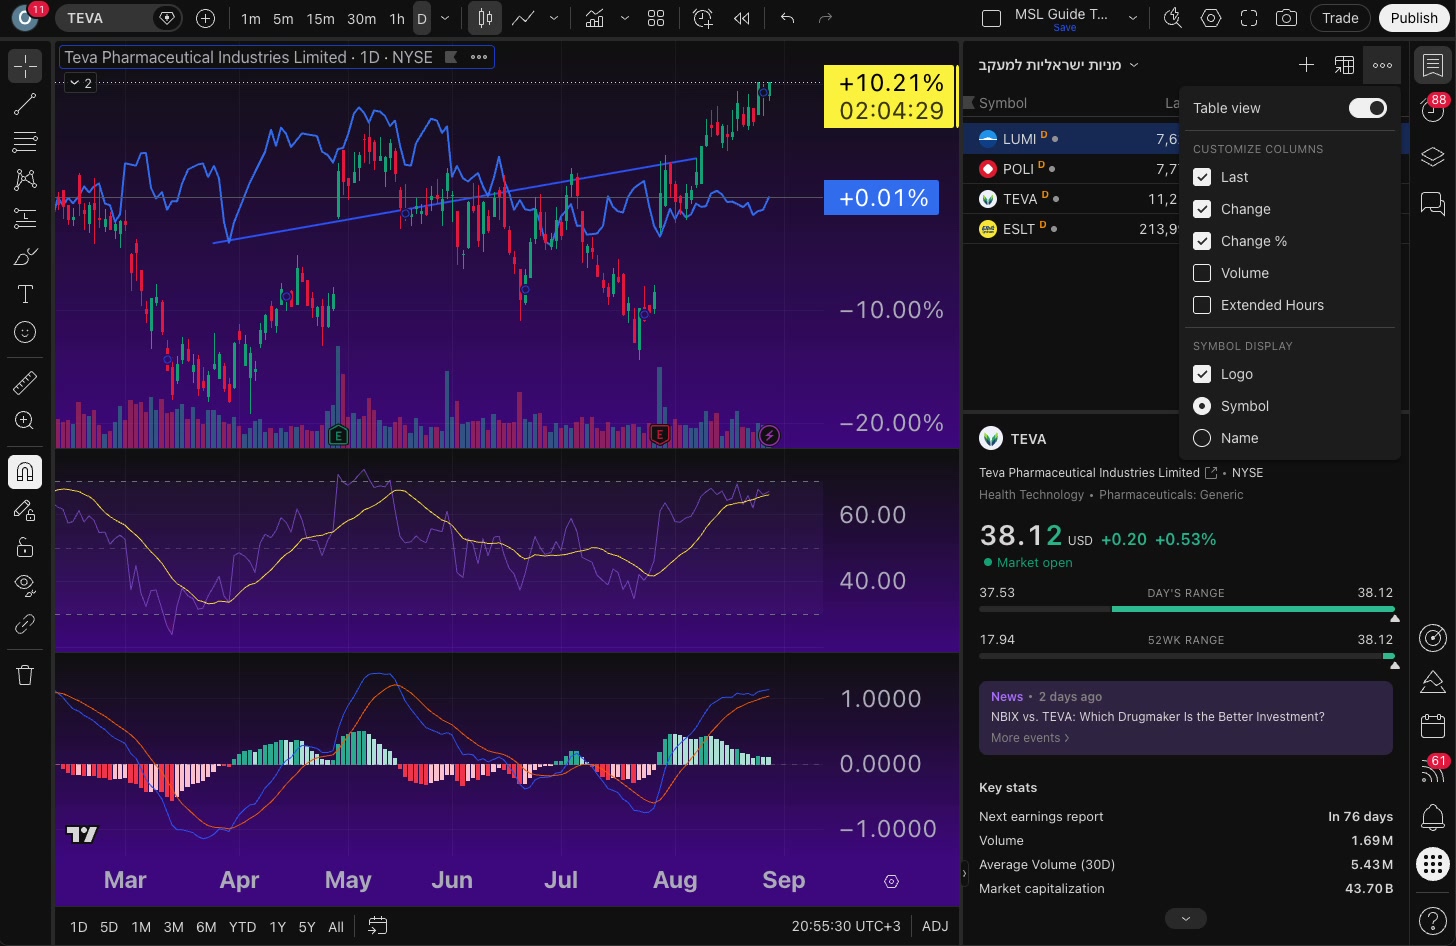Uncheck the Change column checkbox
The height and width of the screenshot is (946, 1456).
(1202, 209)
